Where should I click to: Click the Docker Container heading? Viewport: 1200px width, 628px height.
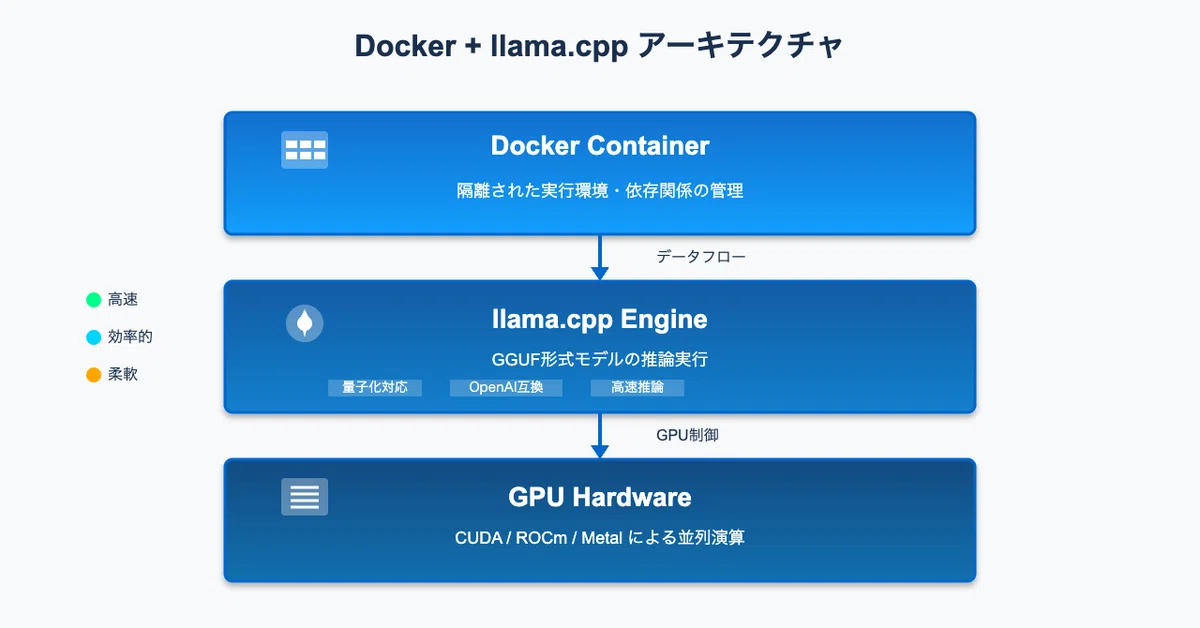pos(600,146)
